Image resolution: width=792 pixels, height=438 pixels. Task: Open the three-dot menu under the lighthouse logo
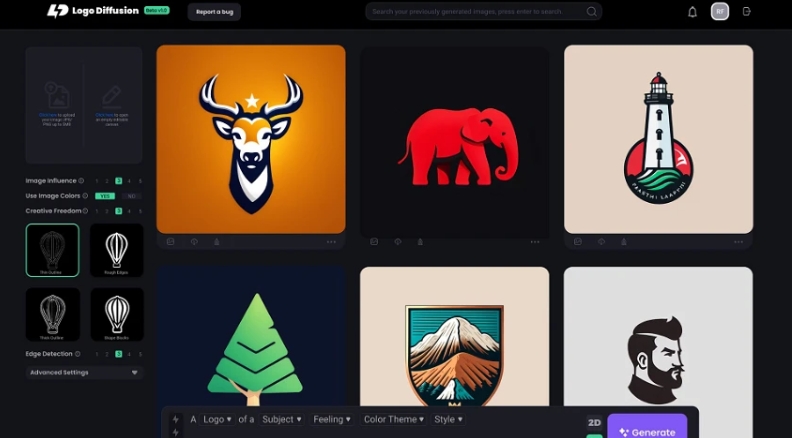coord(738,242)
